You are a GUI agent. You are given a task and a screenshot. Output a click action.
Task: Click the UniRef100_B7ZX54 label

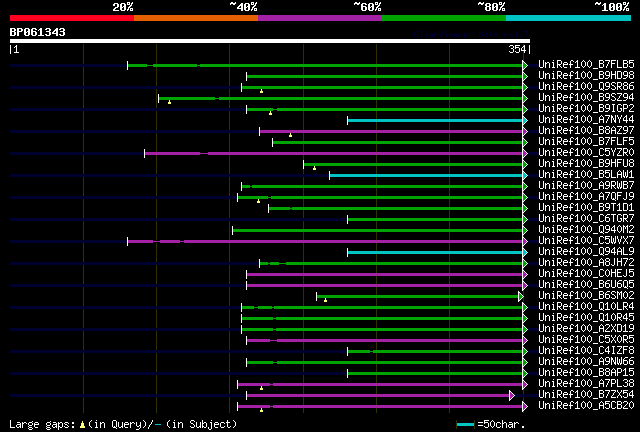point(586,395)
